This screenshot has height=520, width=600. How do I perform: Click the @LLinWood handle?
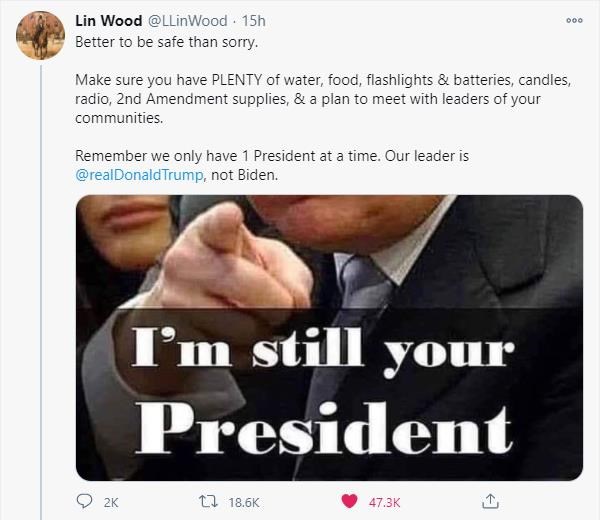[x=187, y=21]
